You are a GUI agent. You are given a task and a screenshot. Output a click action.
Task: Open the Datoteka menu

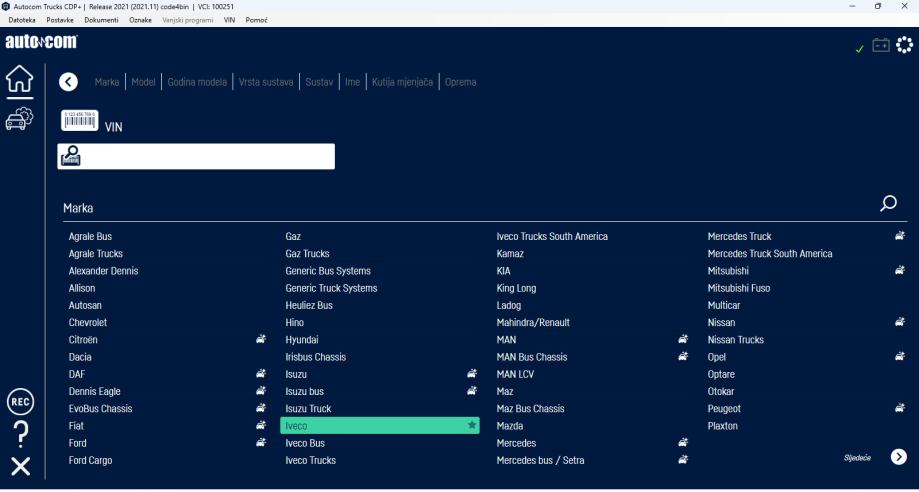(22, 20)
